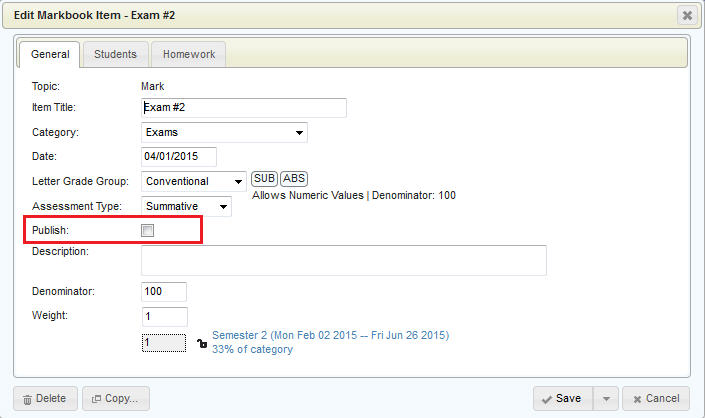Click the ABS badge icon
Screen dimensions: 705x418
[x=294, y=179]
